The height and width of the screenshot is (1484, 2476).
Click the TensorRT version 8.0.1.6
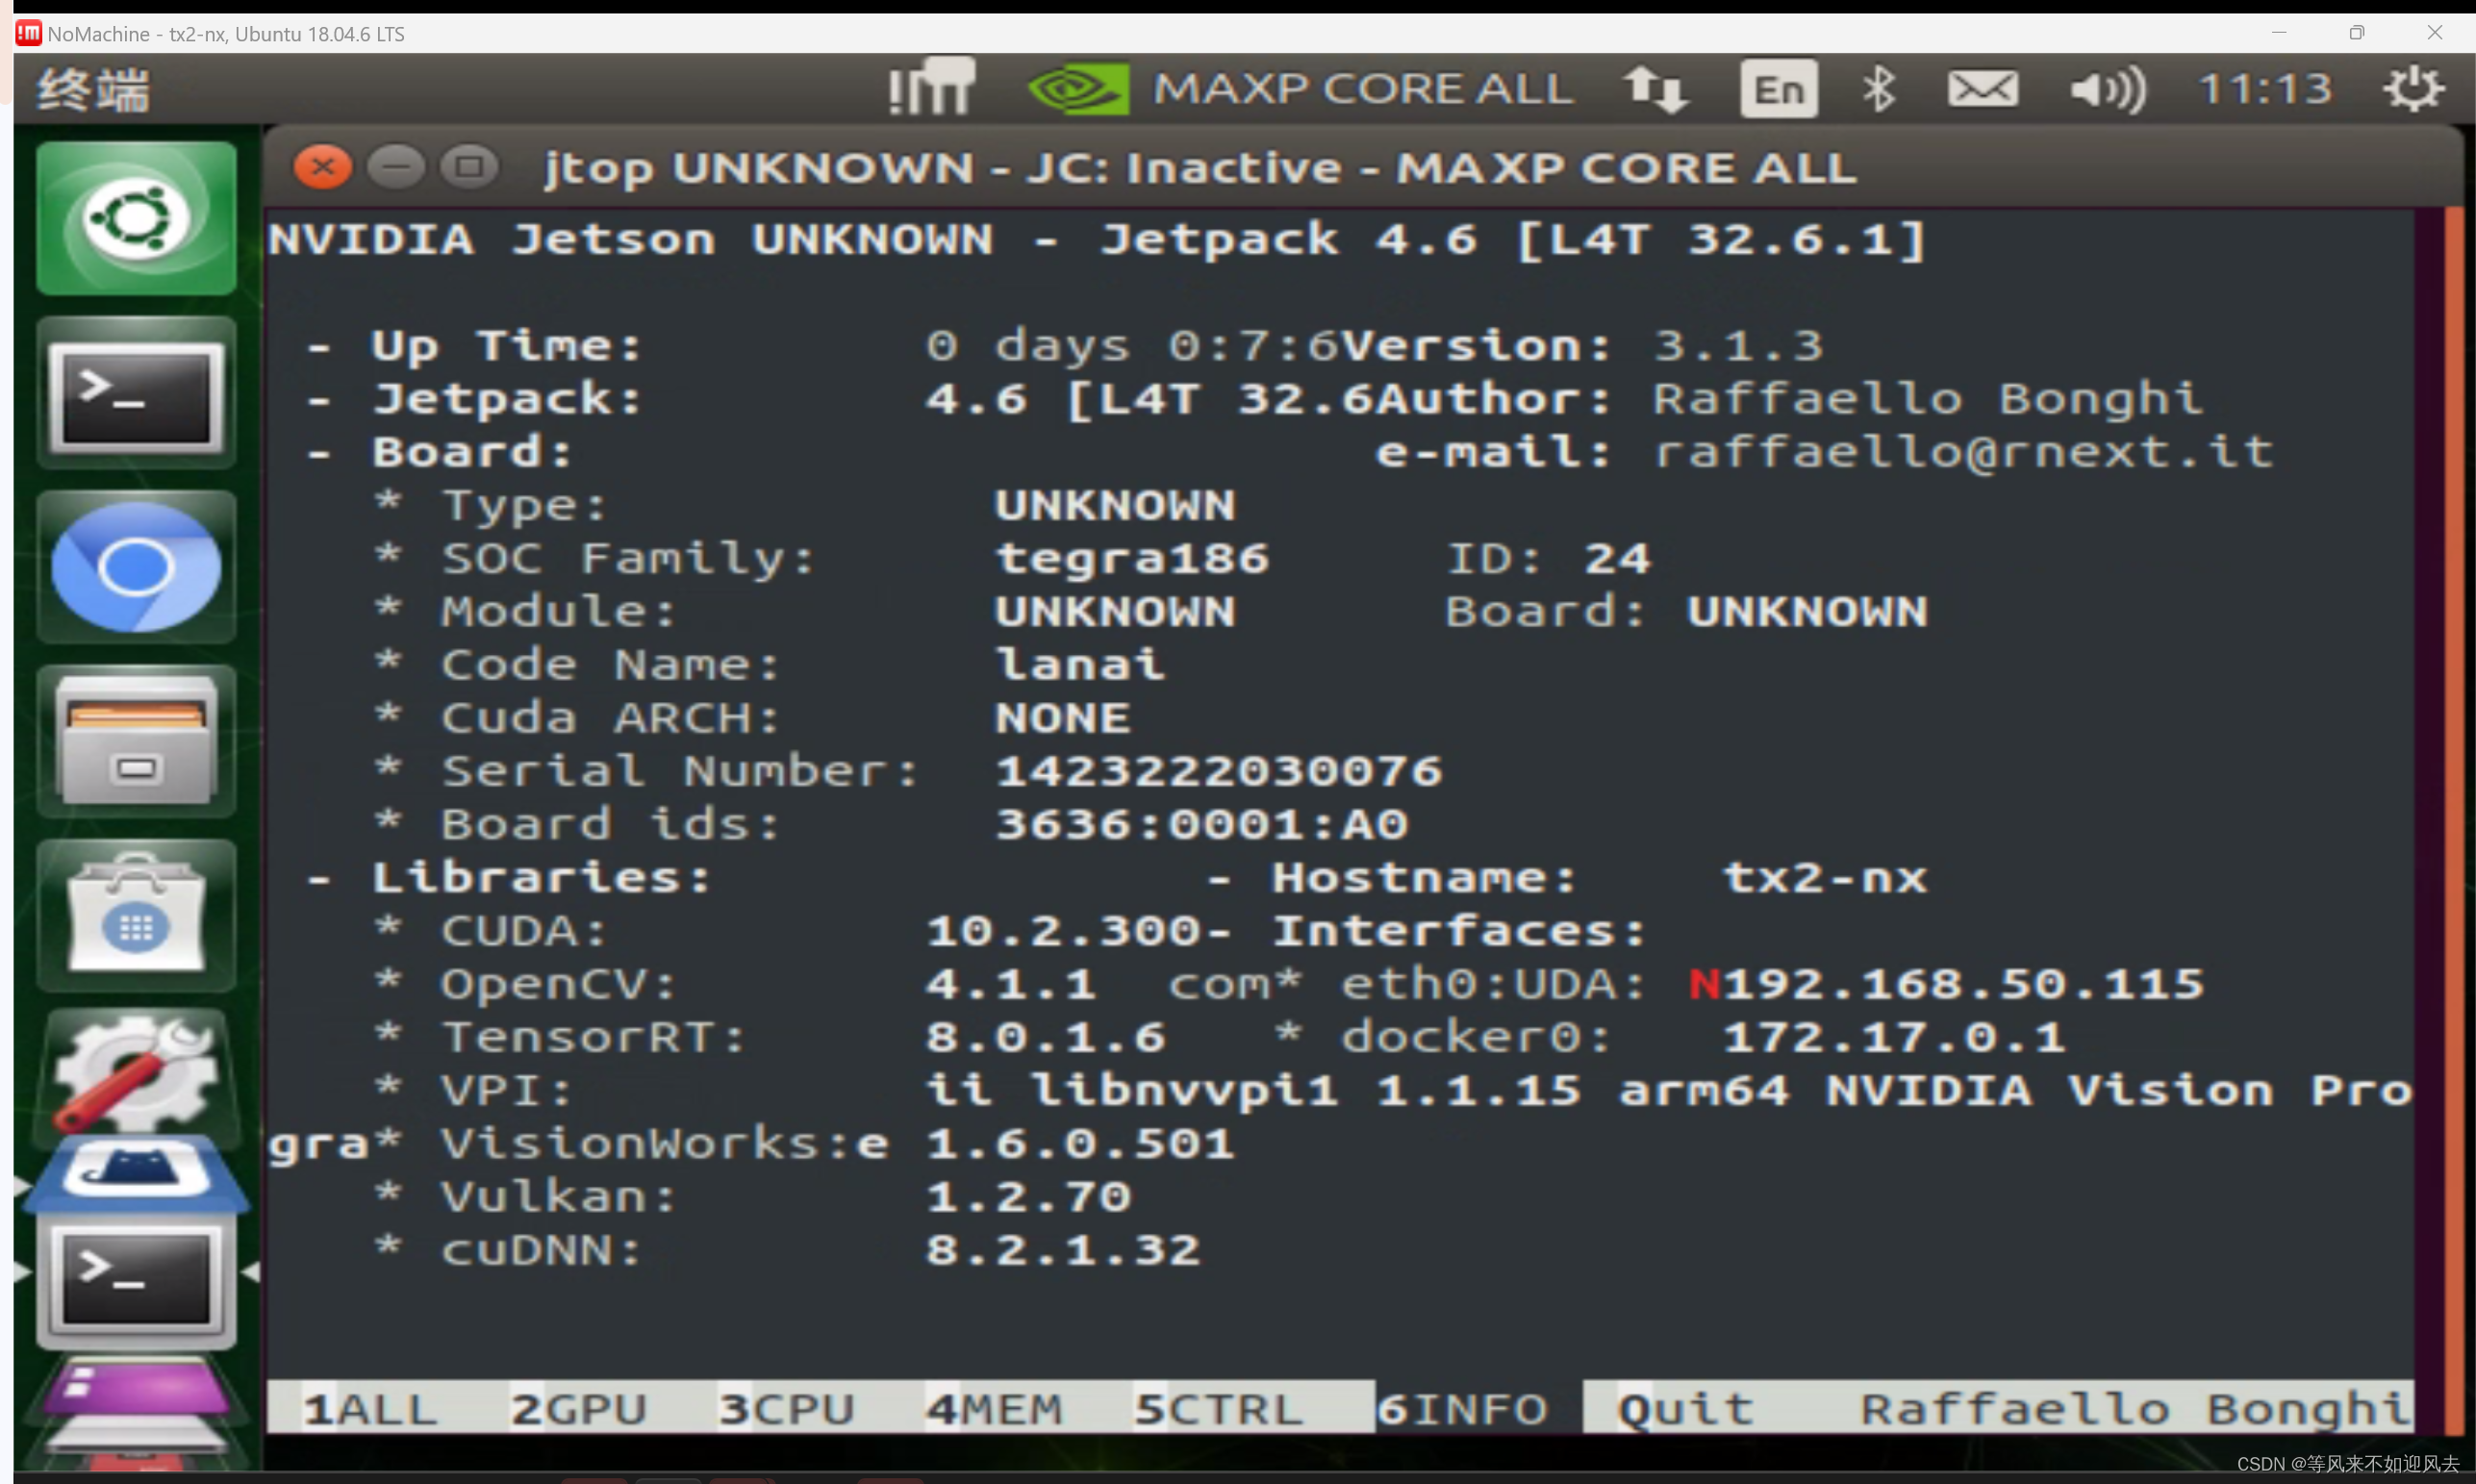tap(1046, 1037)
